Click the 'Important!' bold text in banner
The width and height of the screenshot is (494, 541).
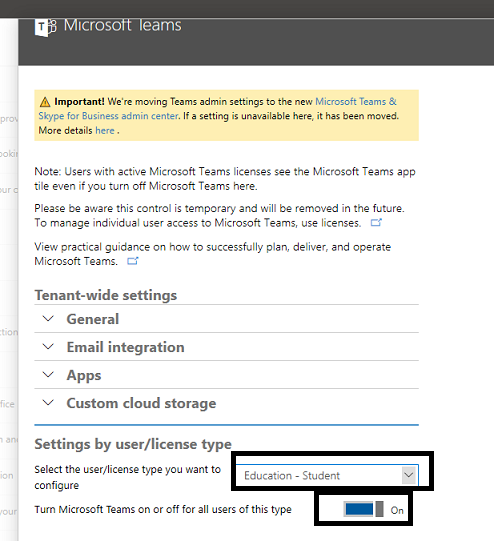click(x=79, y=102)
